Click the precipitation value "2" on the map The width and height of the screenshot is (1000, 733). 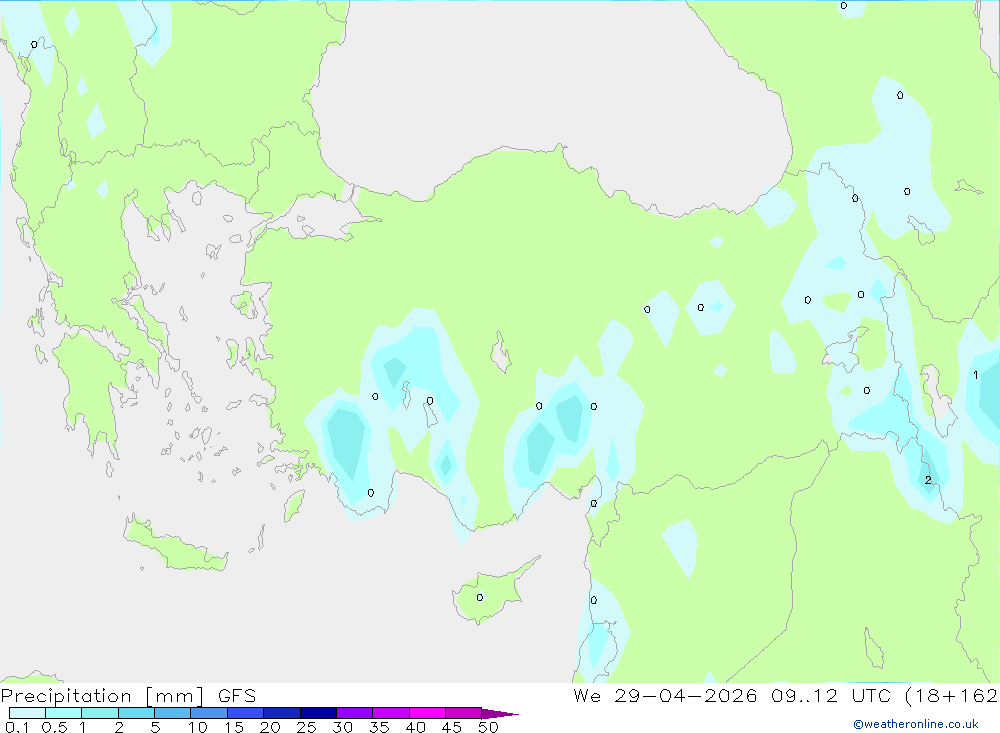(x=928, y=480)
